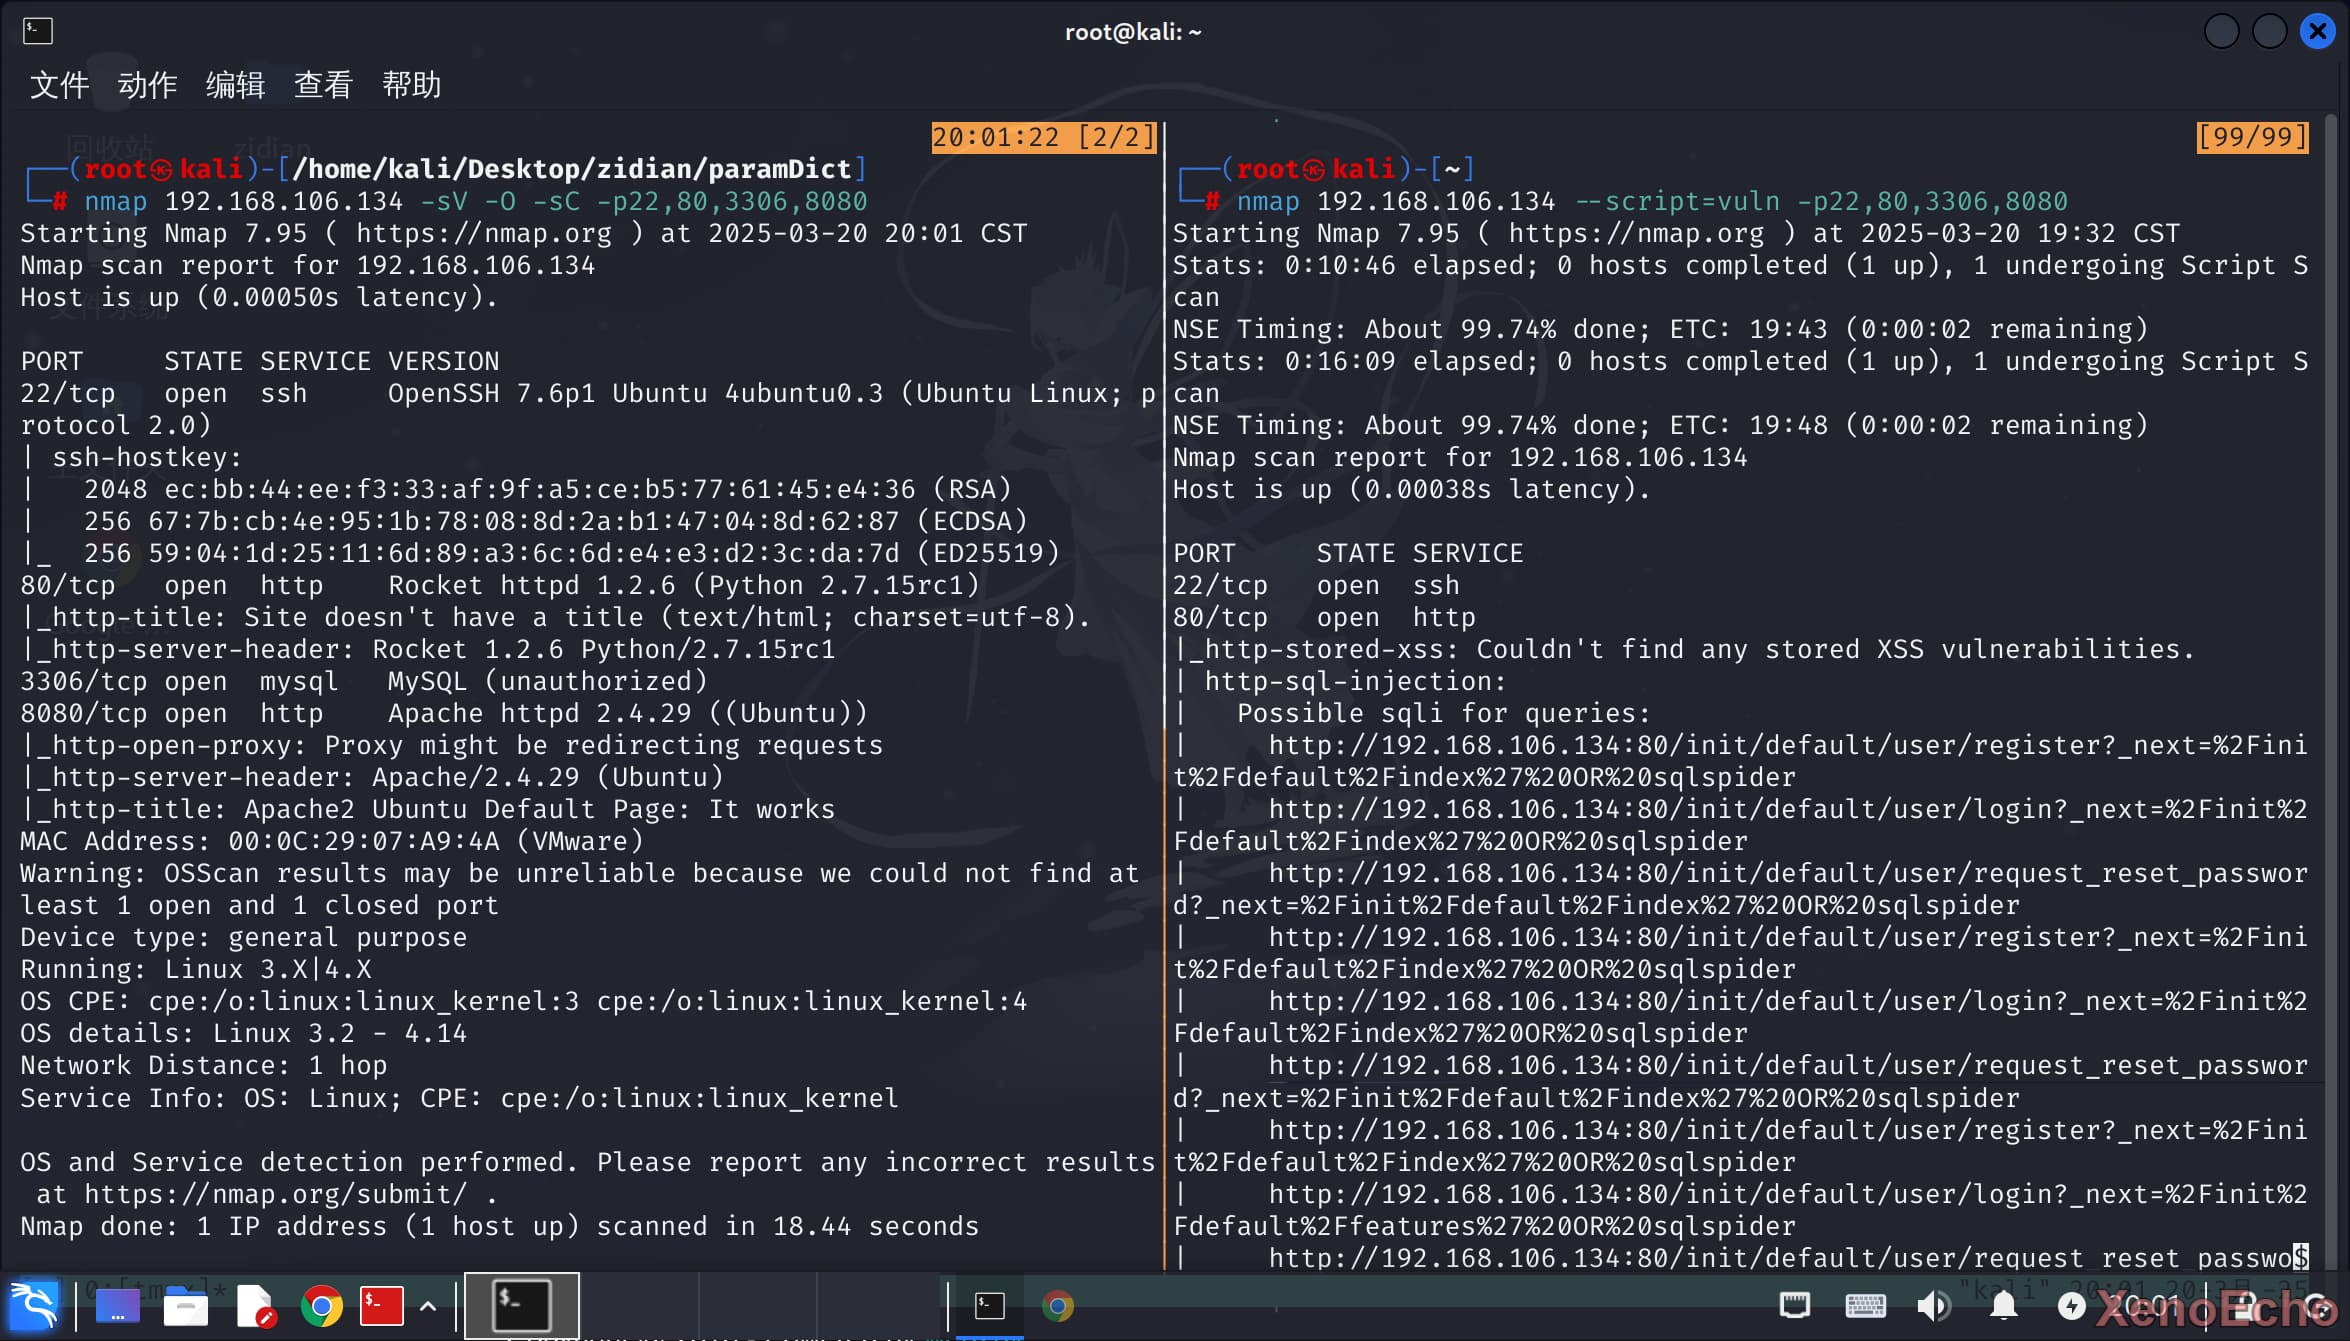Click the network connection tray icon
This screenshot has height=1341, width=2350.
coord(1795,1305)
